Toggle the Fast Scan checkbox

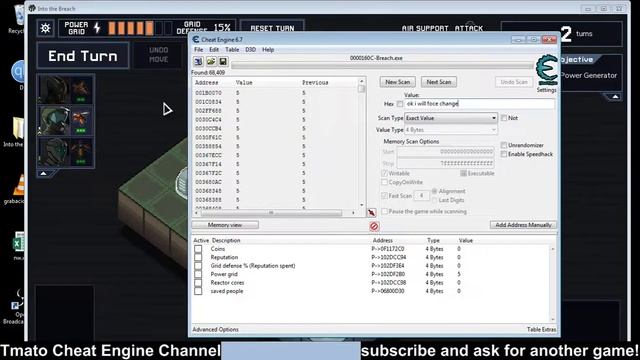tap(384, 196)
